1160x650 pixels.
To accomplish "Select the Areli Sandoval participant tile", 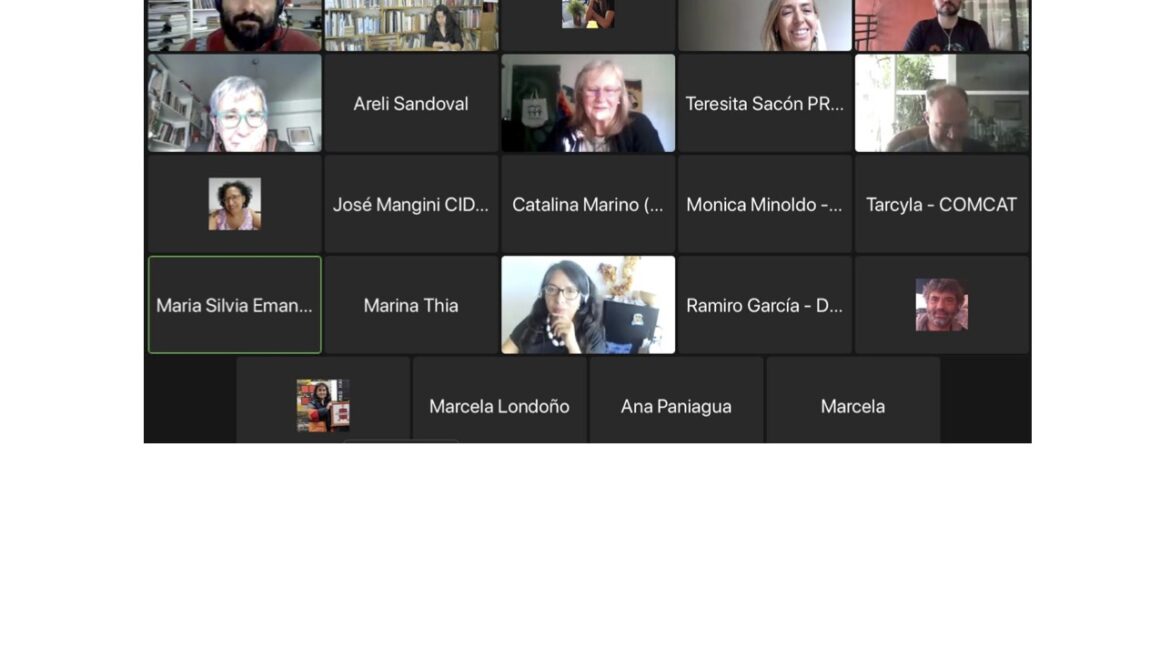I will (411, 104).
